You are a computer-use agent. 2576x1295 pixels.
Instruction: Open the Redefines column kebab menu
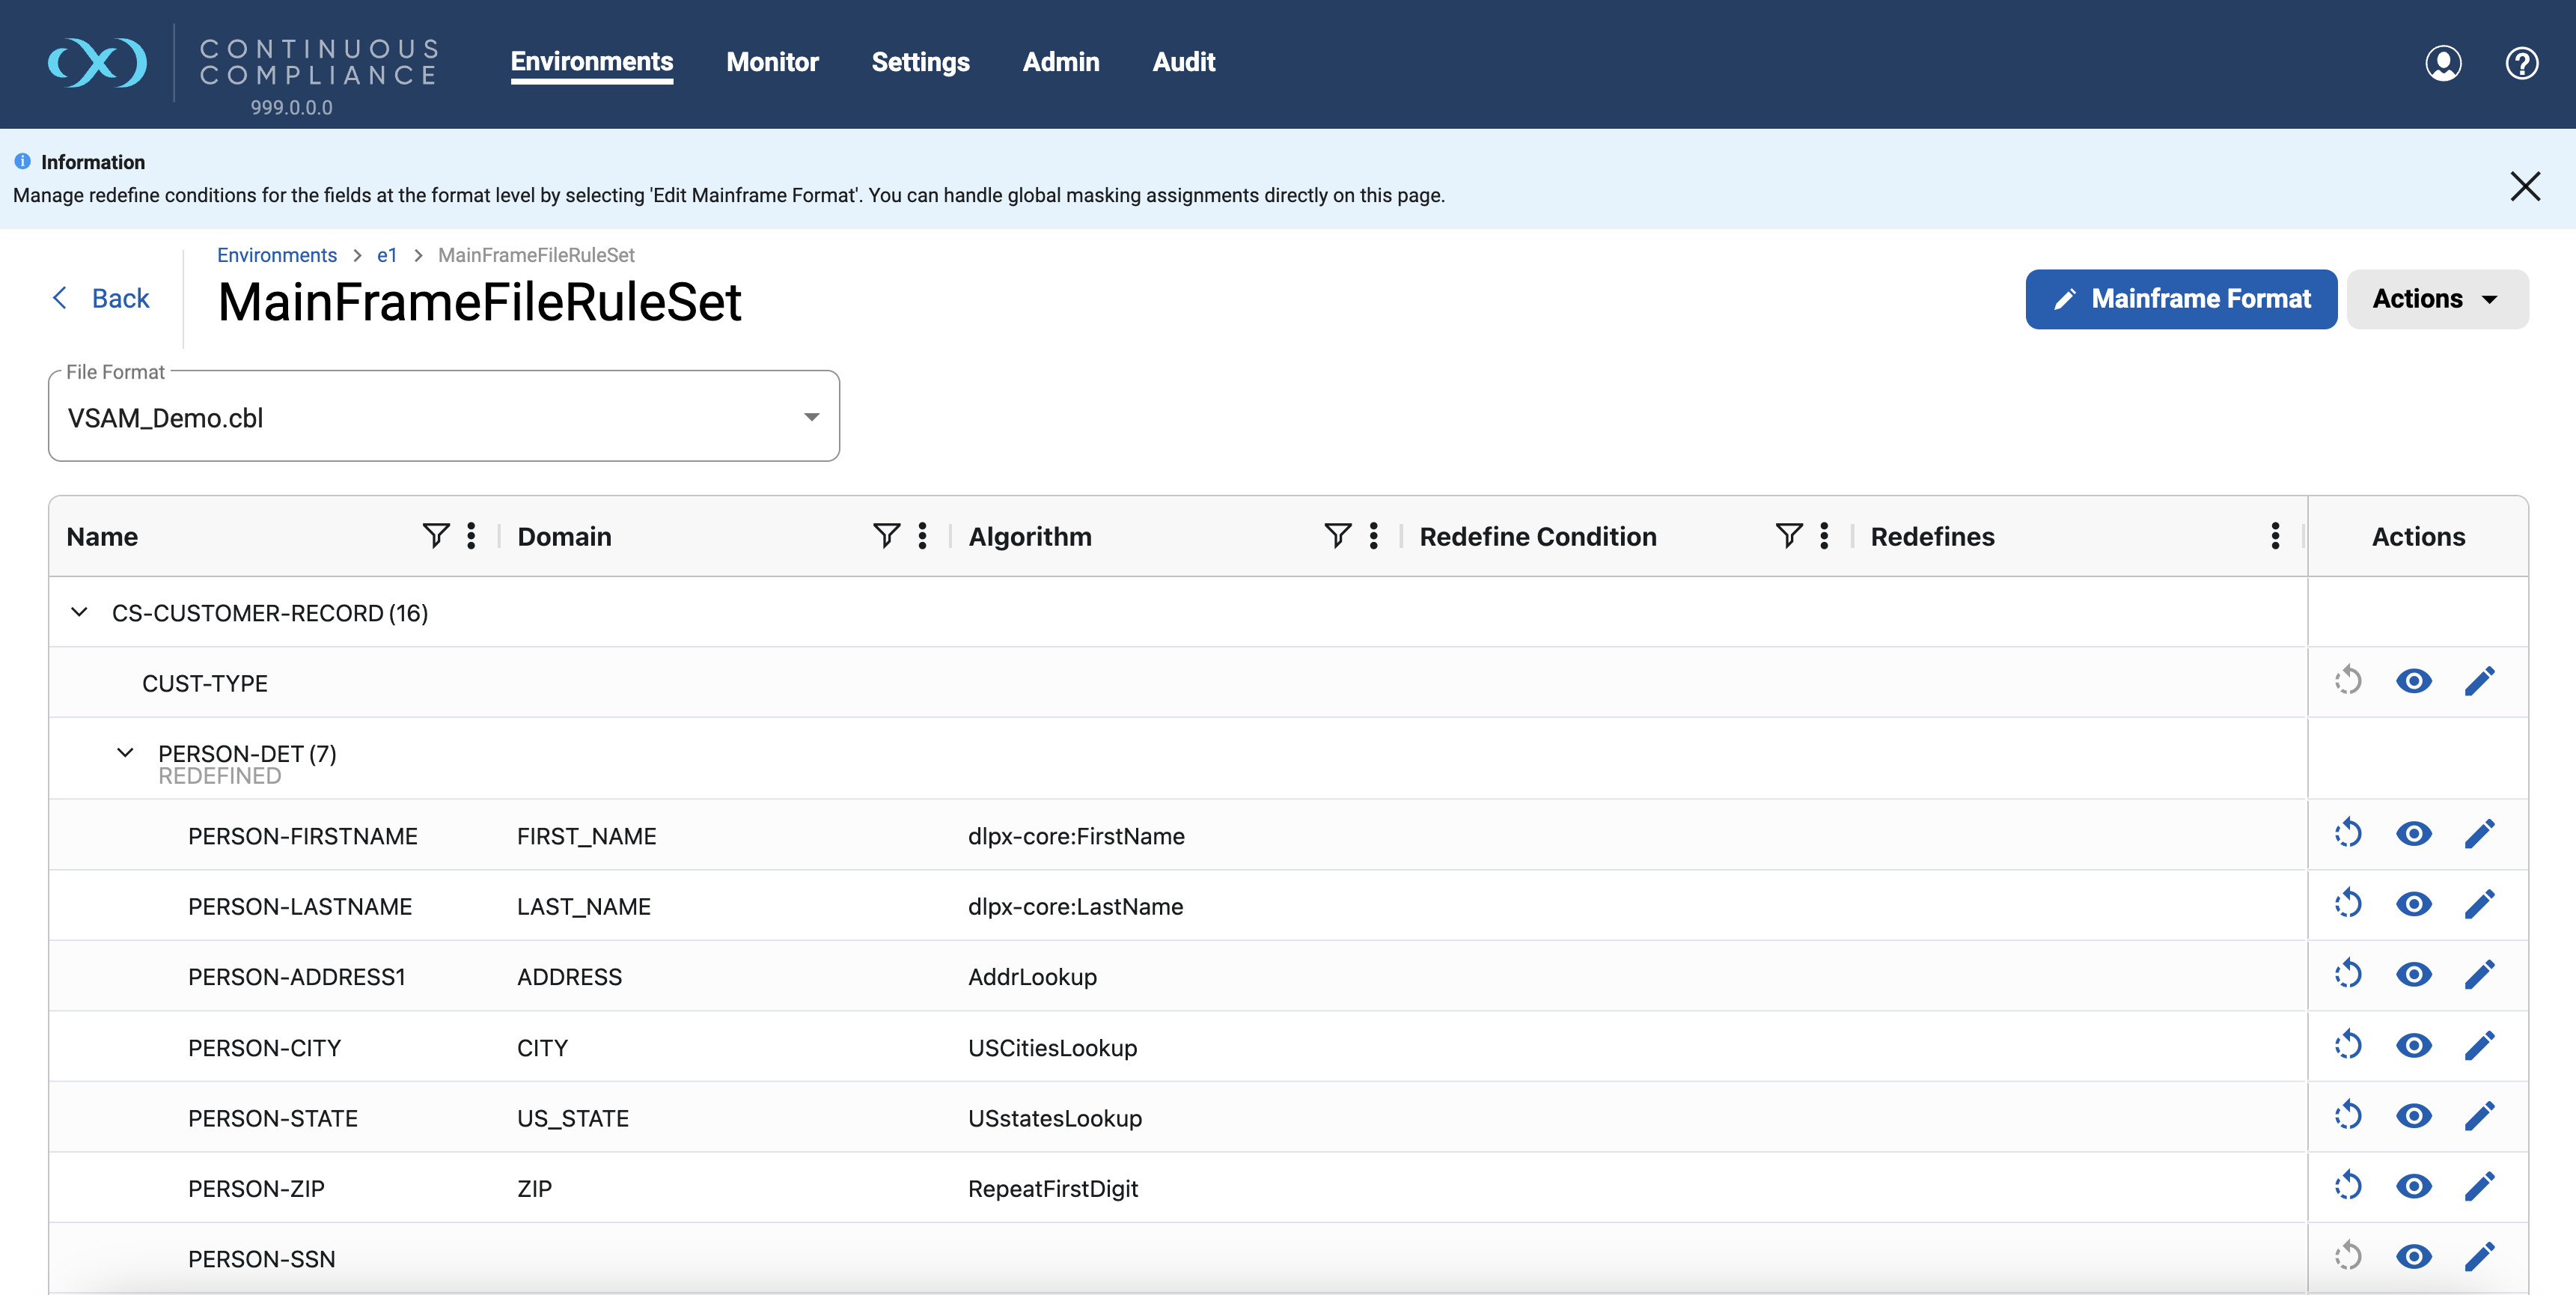[2275, 536]
